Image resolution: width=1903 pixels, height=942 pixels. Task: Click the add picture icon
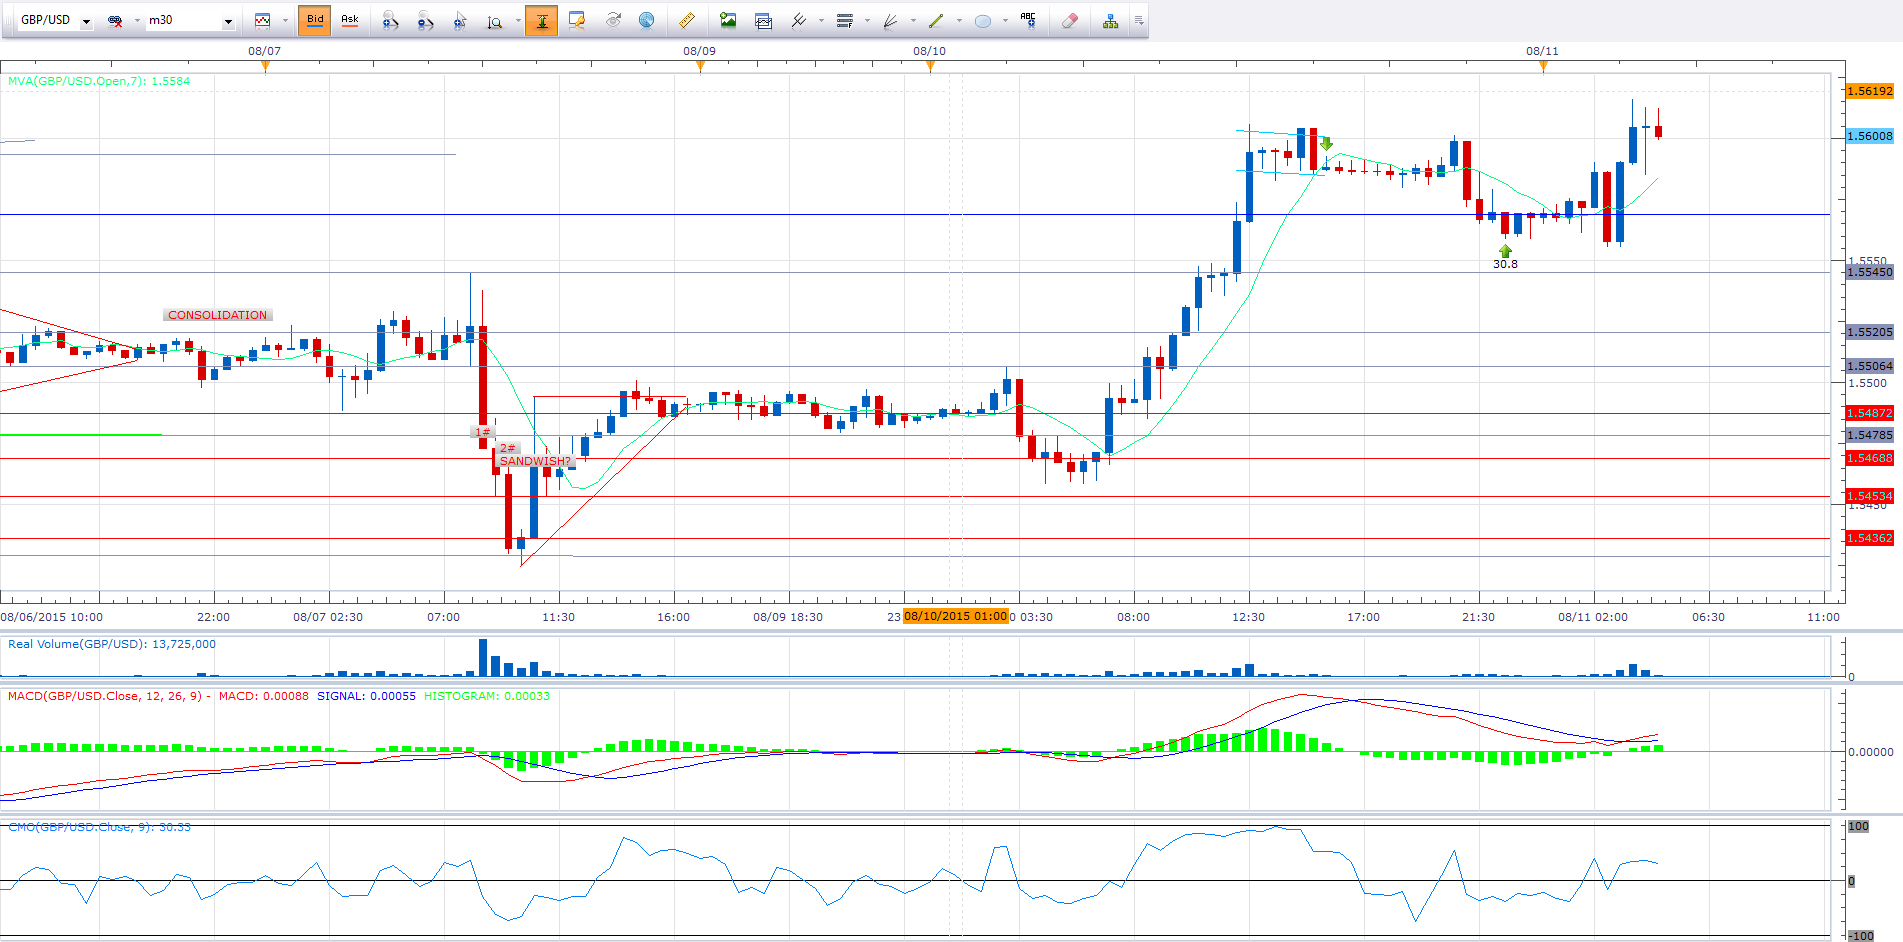[728, 21]
